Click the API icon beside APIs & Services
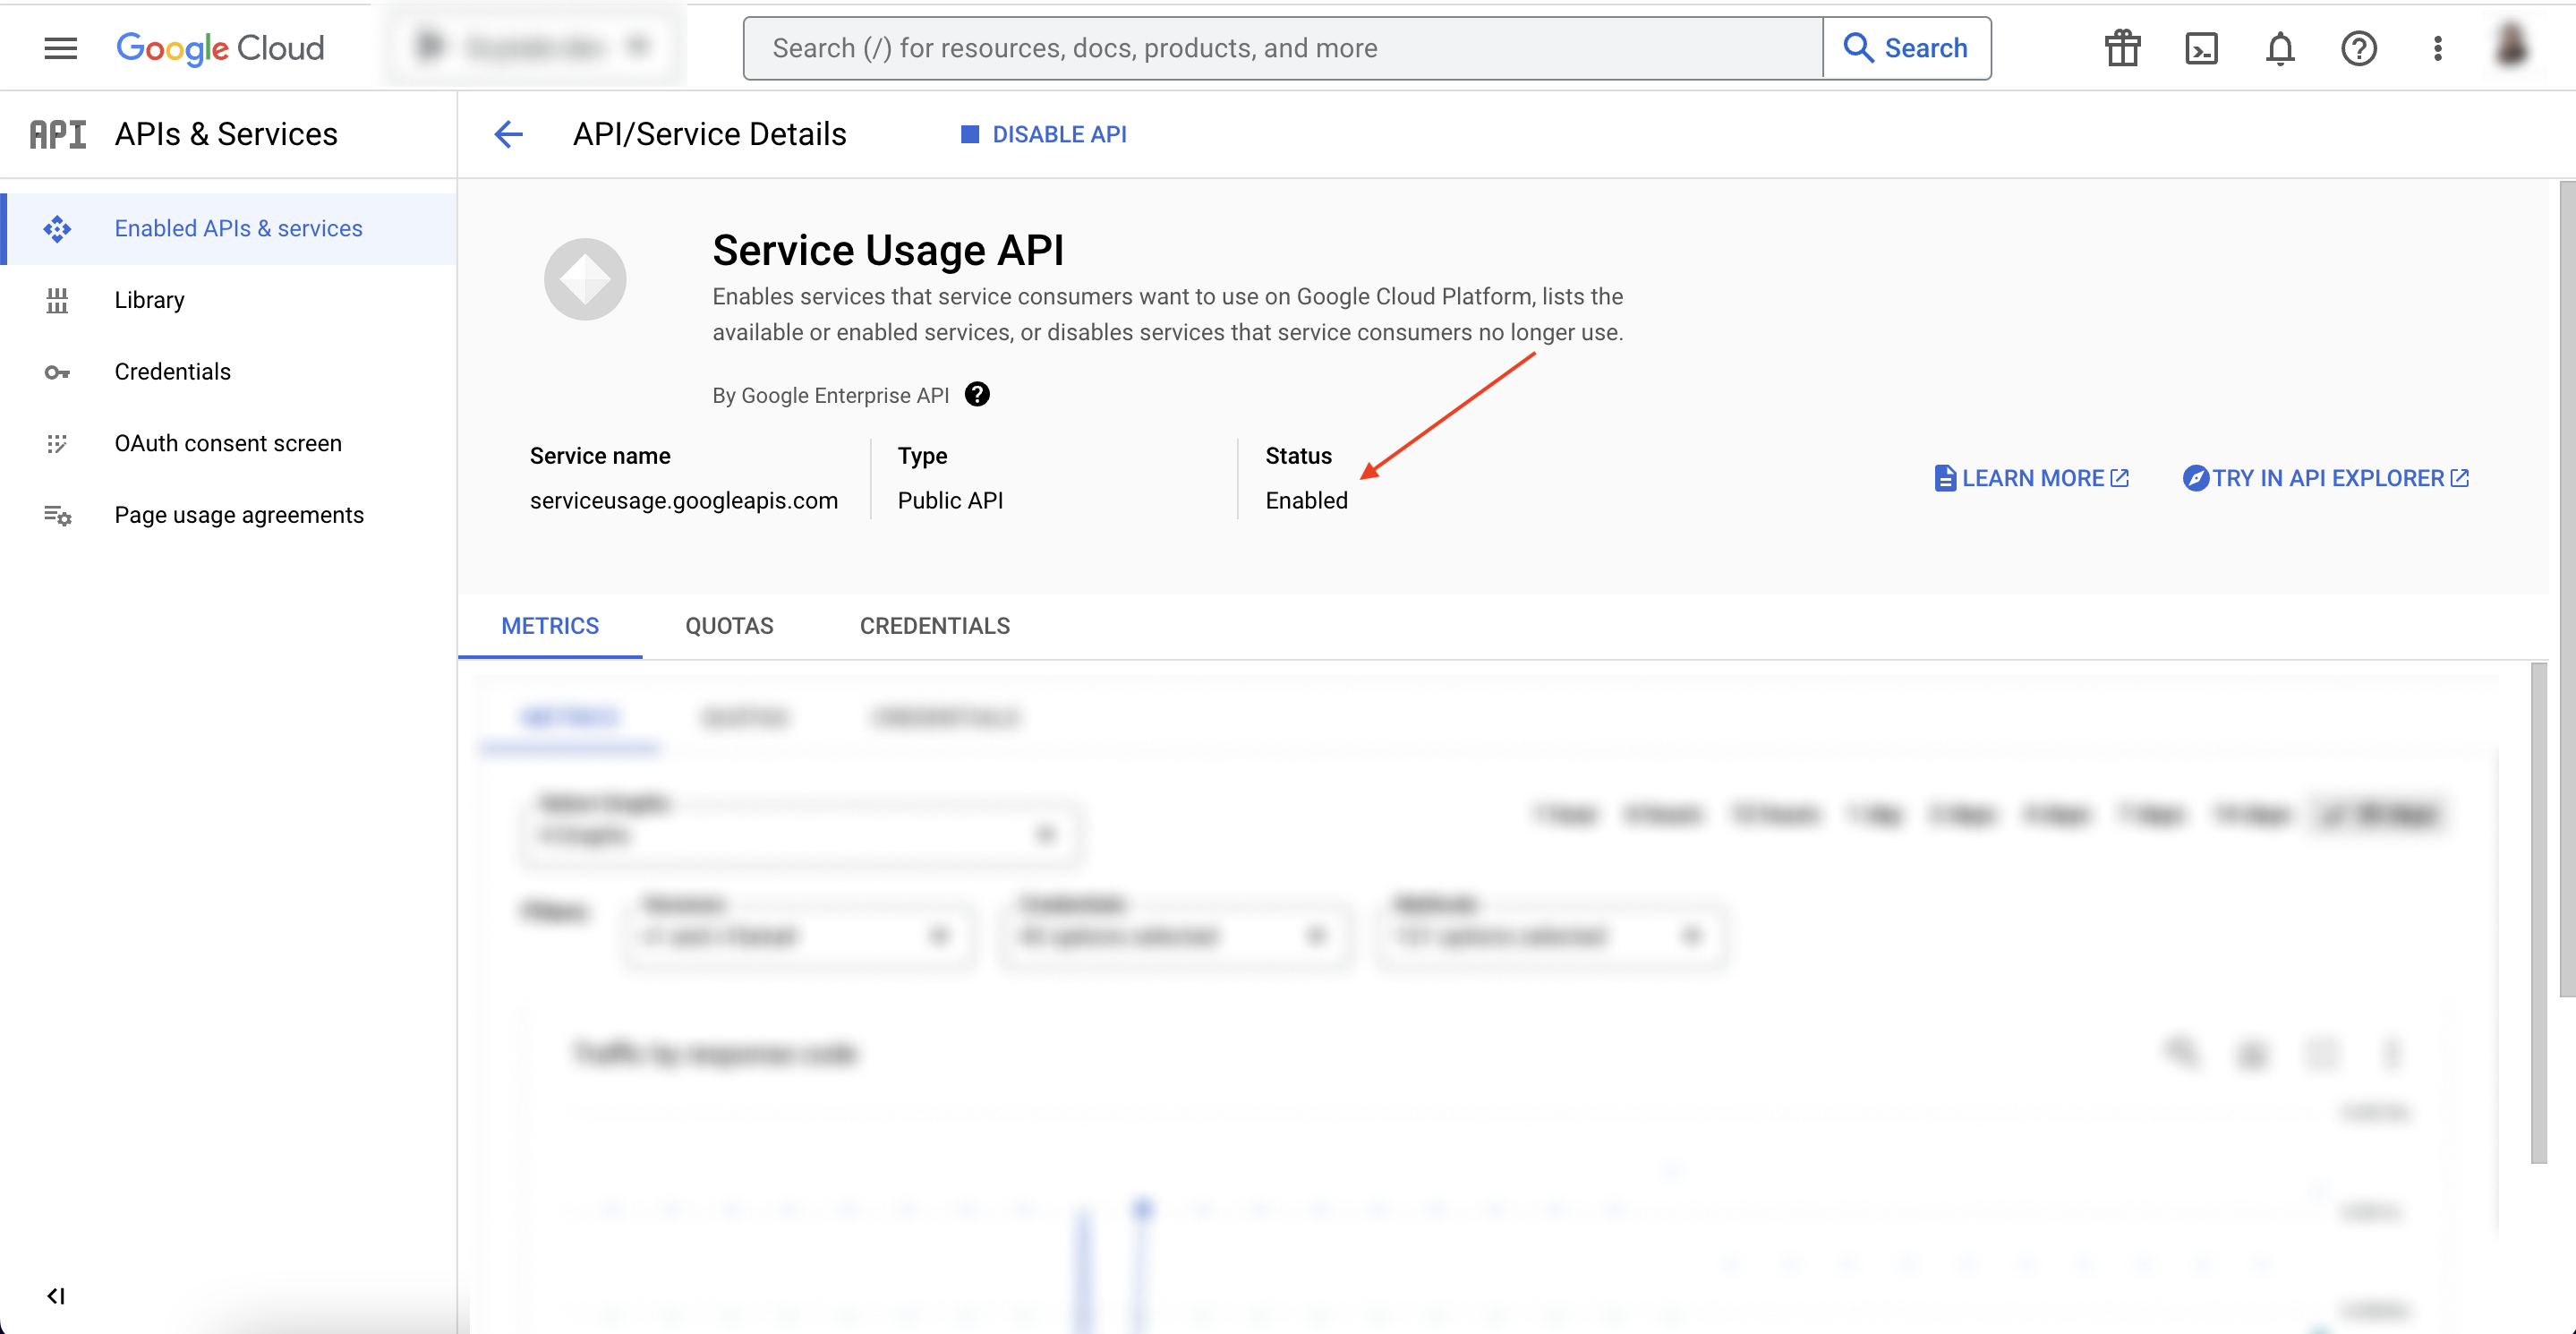 click(58, 134)
